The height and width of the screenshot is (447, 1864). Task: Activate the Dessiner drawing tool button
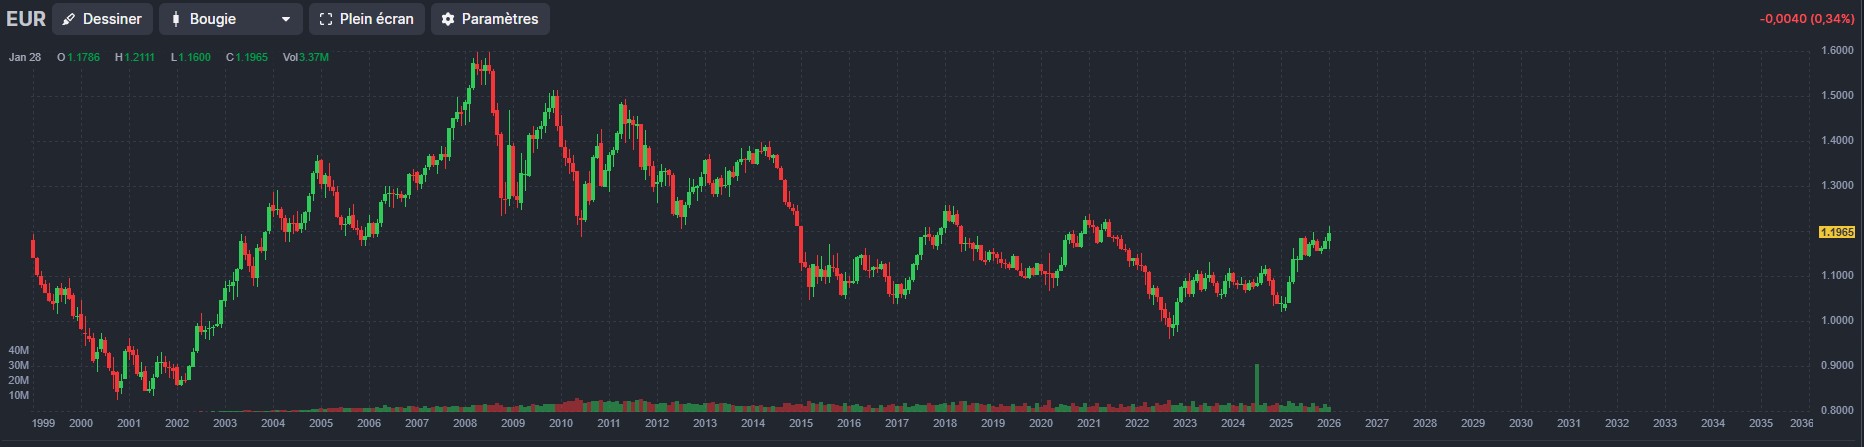(x=102, y=19)
